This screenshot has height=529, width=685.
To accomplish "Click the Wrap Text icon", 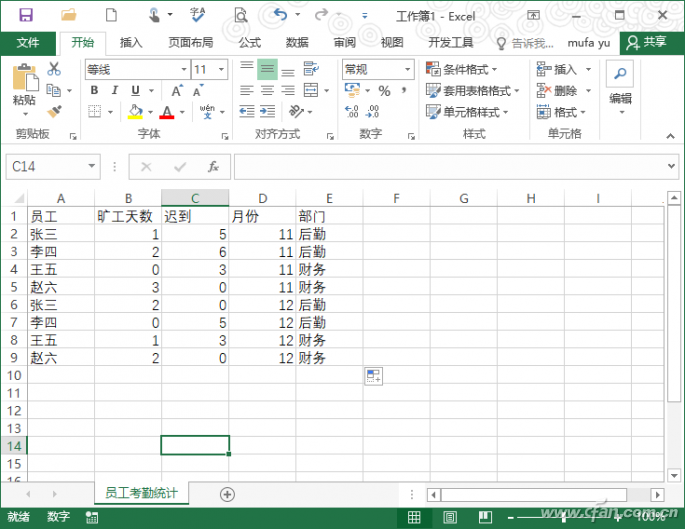I will tap(311, 69).
